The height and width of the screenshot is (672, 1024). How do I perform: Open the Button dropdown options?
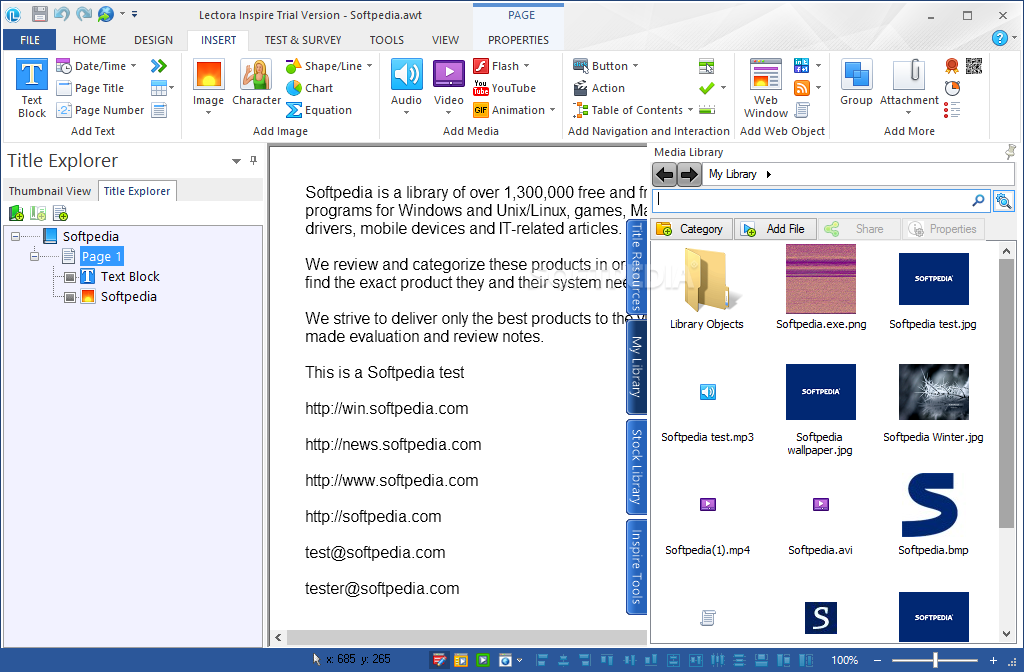point(635,66)
